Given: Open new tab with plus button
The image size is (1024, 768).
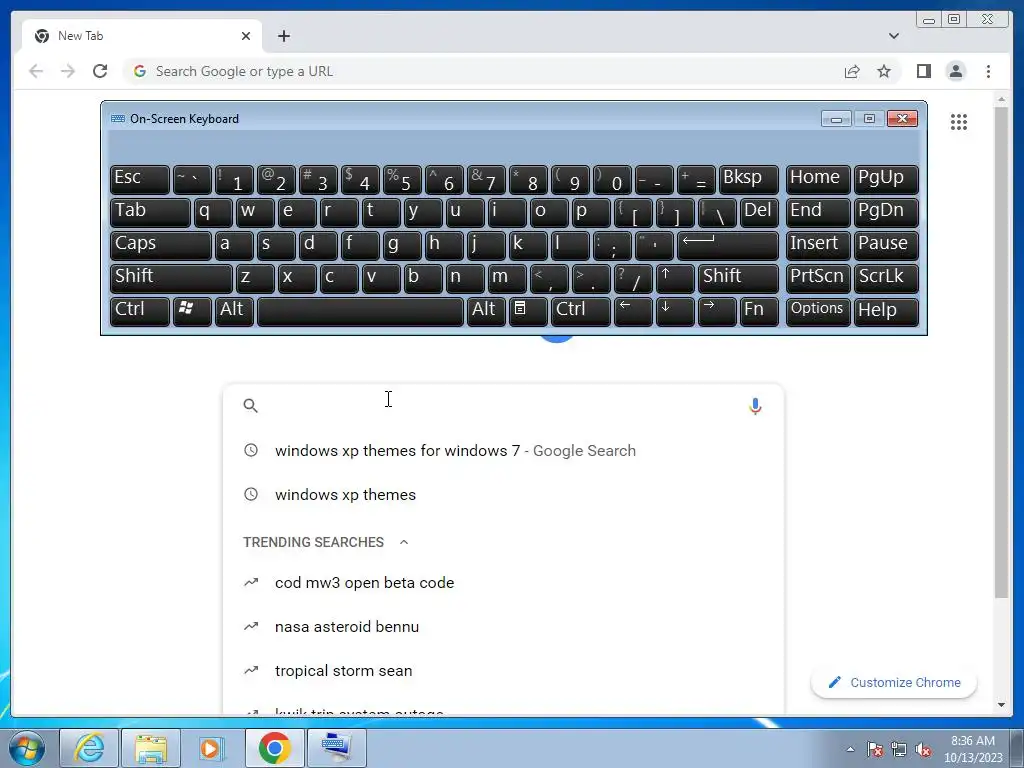Looking at the screenshot, I should [x=283, y=36].
